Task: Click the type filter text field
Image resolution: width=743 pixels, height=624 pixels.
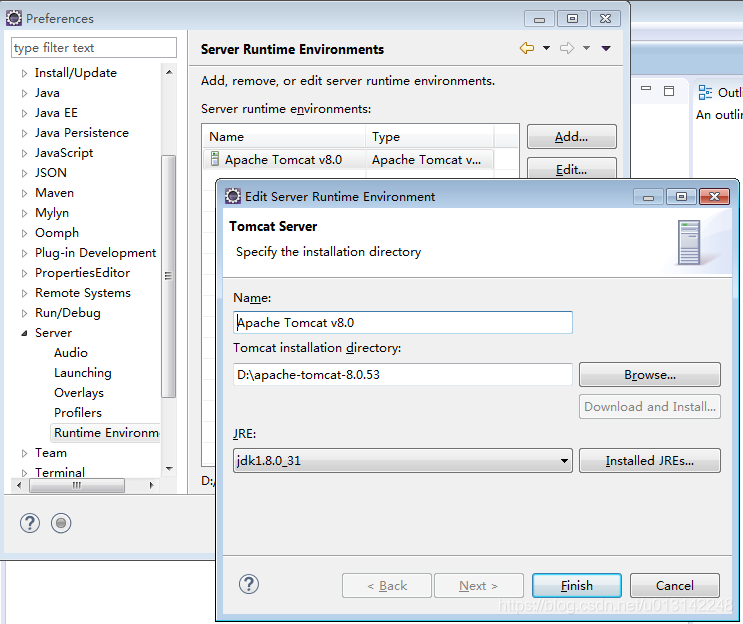Action: [x=94, y=47]
